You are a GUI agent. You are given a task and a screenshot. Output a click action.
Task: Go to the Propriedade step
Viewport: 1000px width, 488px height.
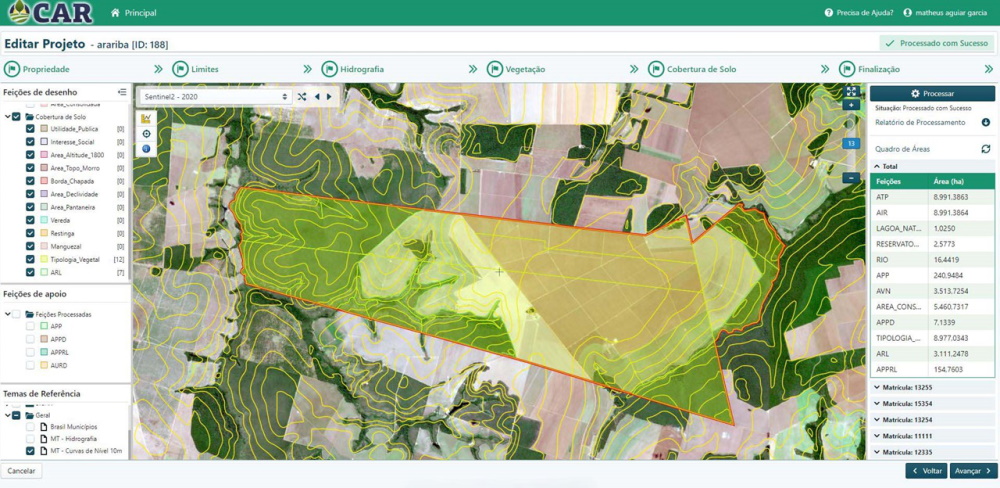click(x=37, y=69)
